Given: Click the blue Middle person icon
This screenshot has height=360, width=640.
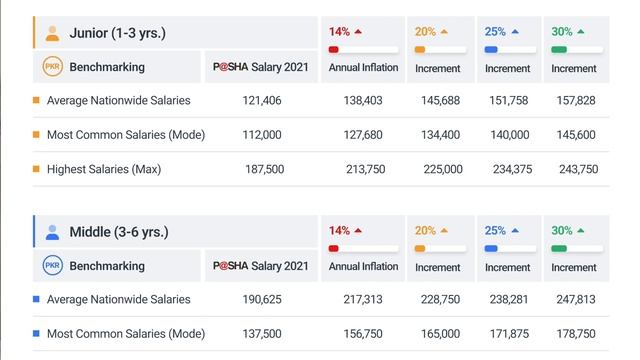Looking at the screenshot, I should [52, 232].
